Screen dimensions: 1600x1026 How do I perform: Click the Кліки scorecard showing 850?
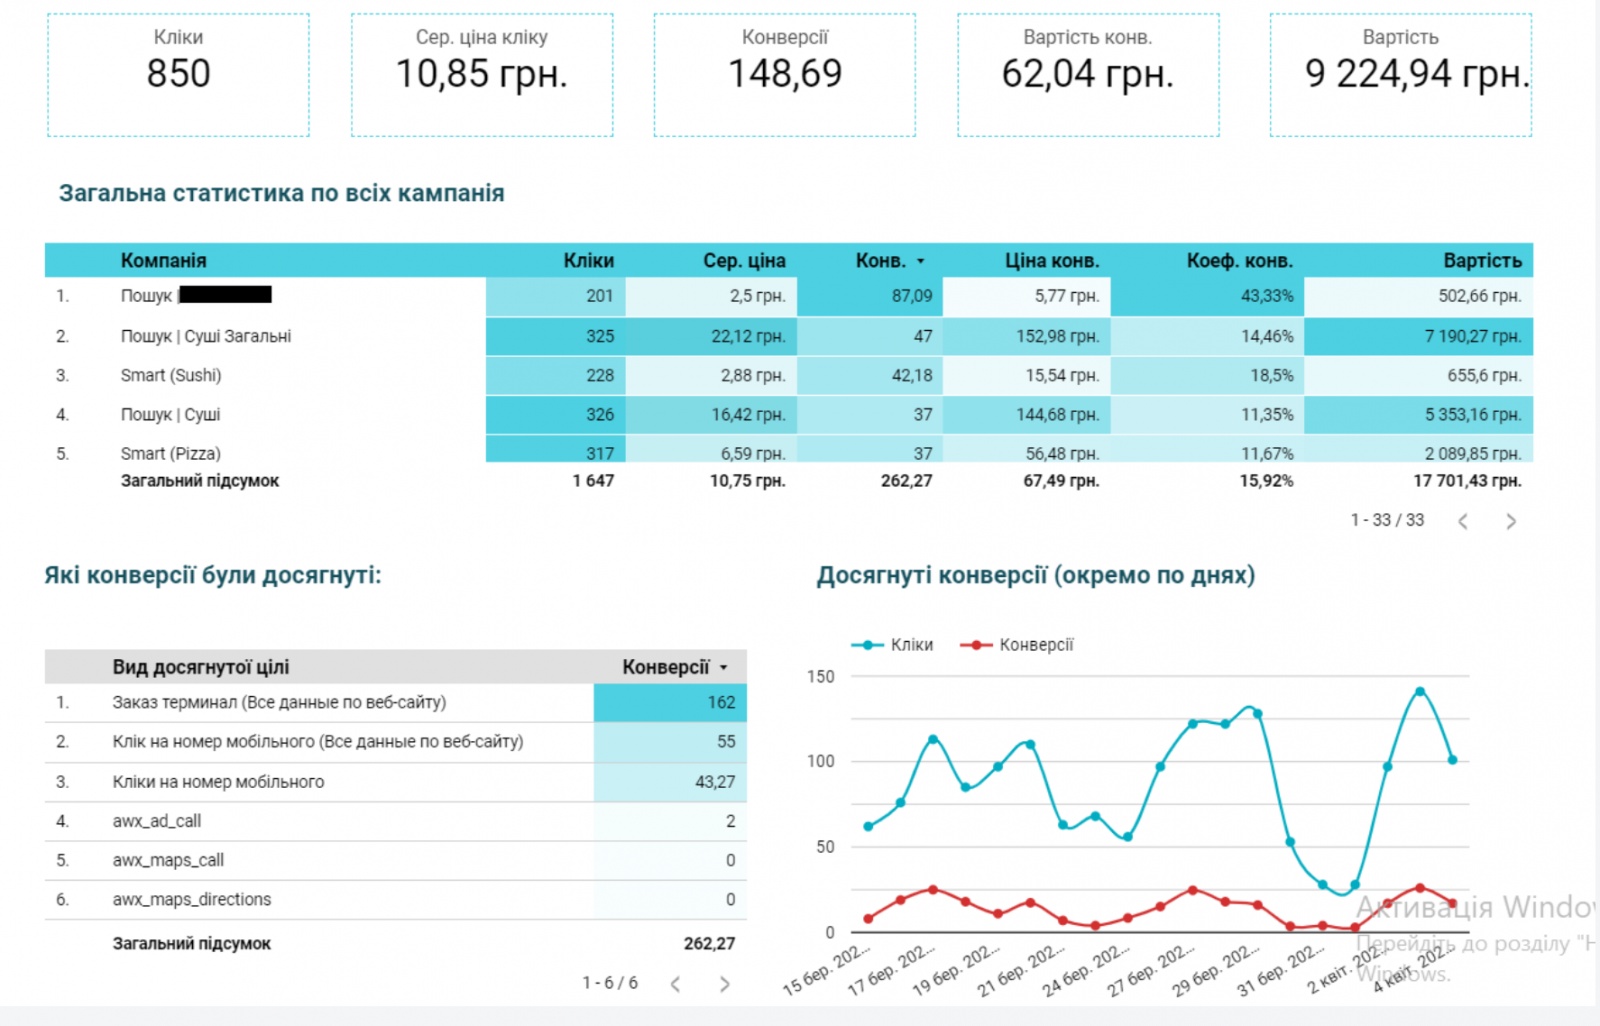point(178,75)
